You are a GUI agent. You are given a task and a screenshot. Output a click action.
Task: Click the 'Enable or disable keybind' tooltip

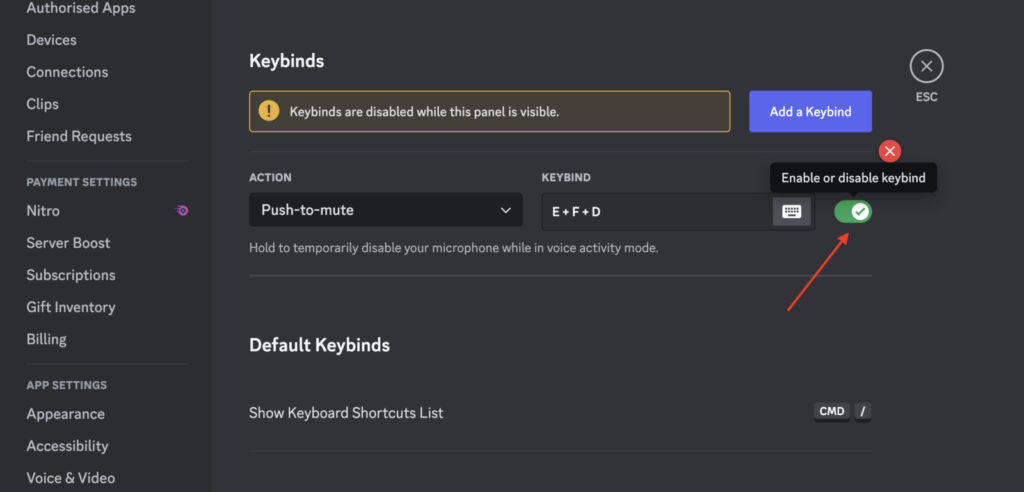point(854,178)
